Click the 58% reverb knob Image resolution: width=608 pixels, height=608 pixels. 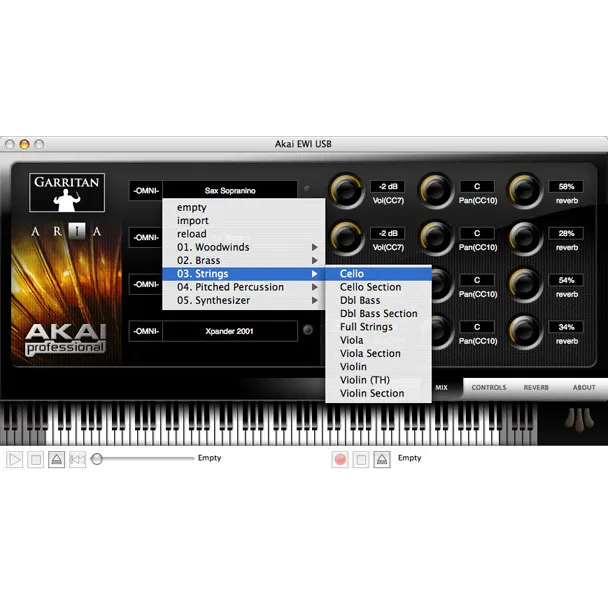525,191
